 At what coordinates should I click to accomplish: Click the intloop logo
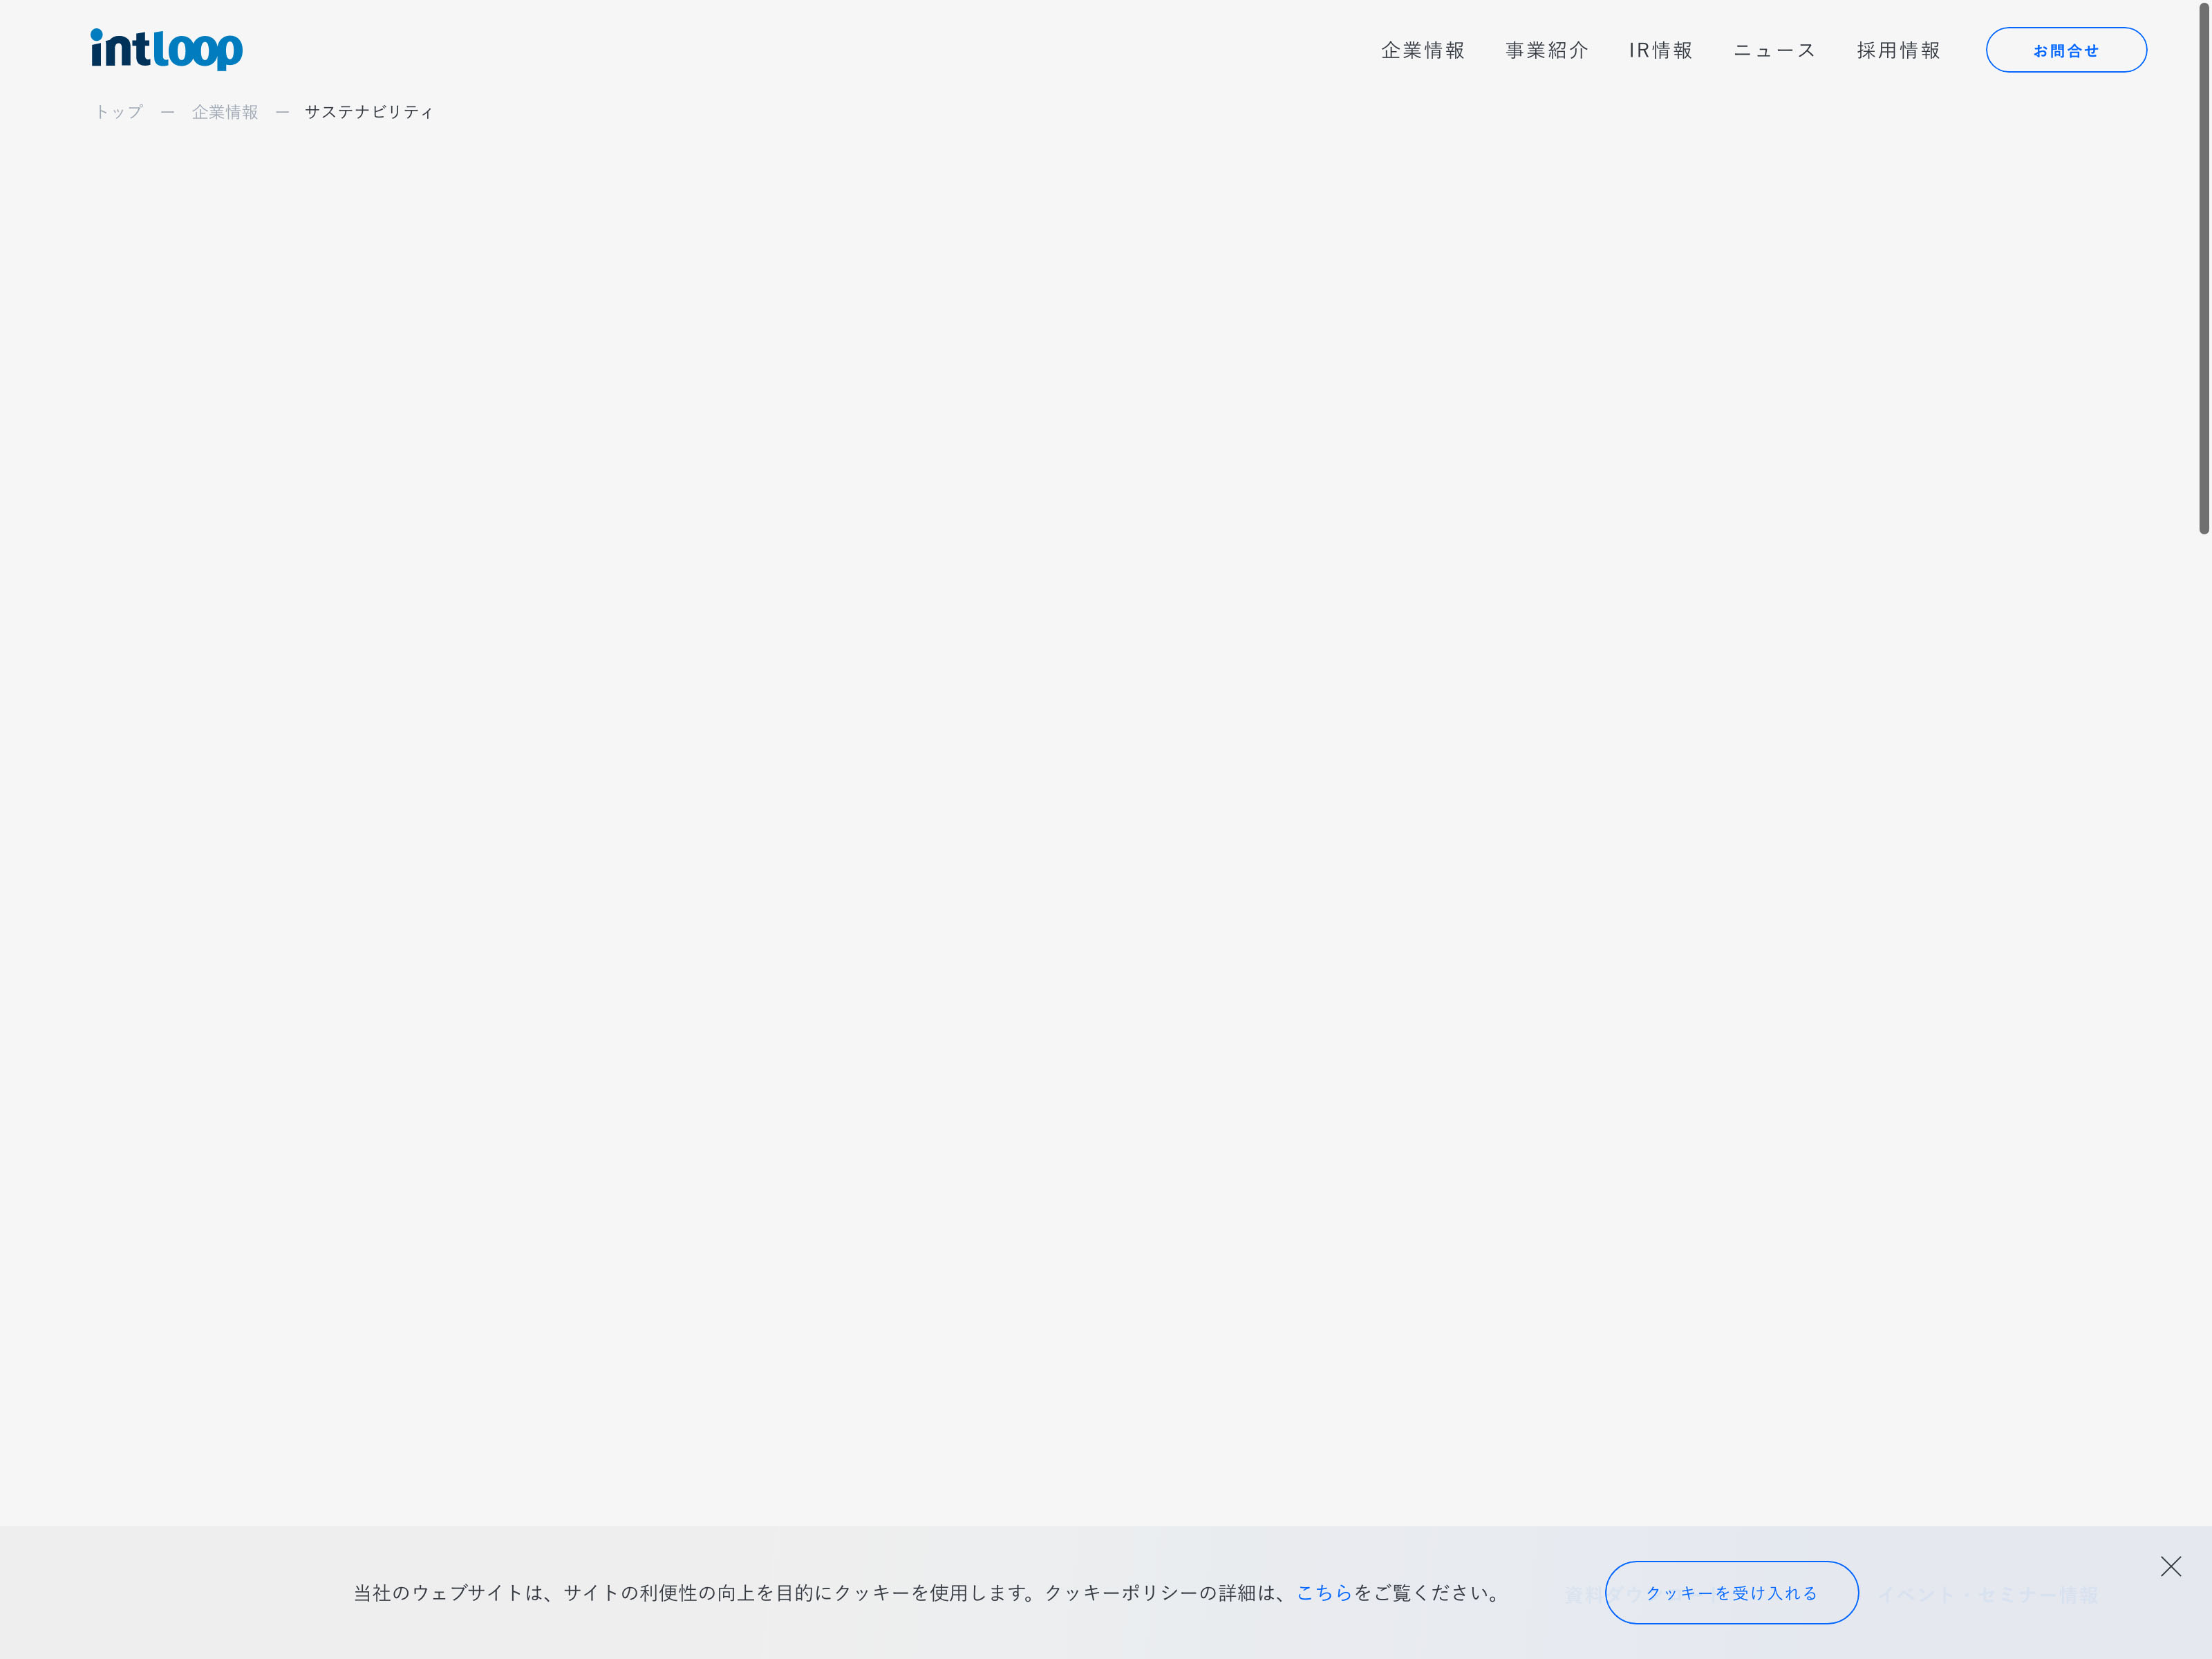point(166,49)
